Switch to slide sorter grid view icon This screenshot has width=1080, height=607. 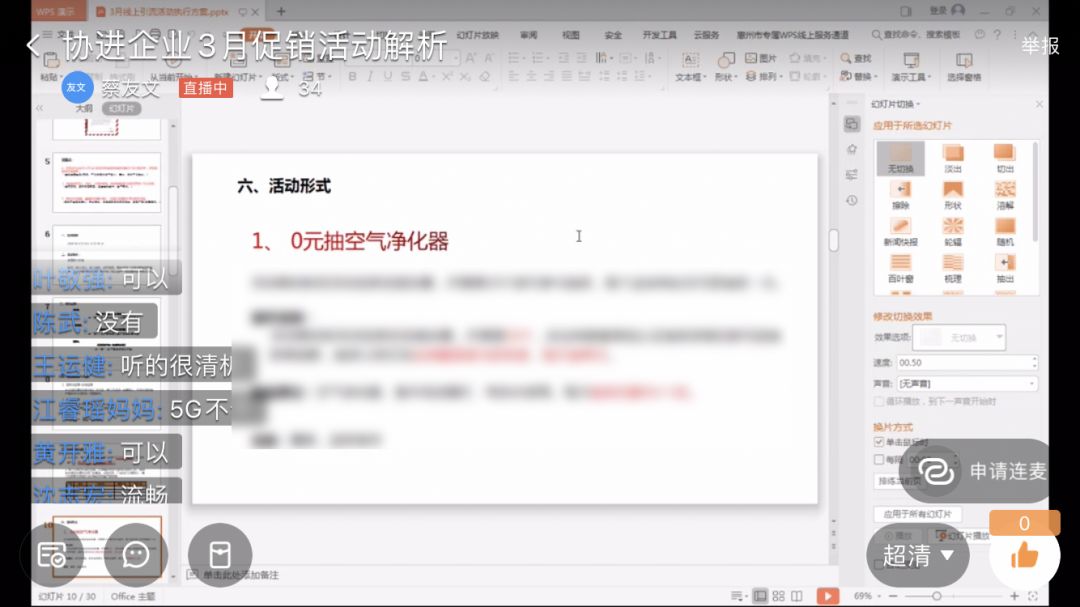pyautogui.click(x=778, y=596)
